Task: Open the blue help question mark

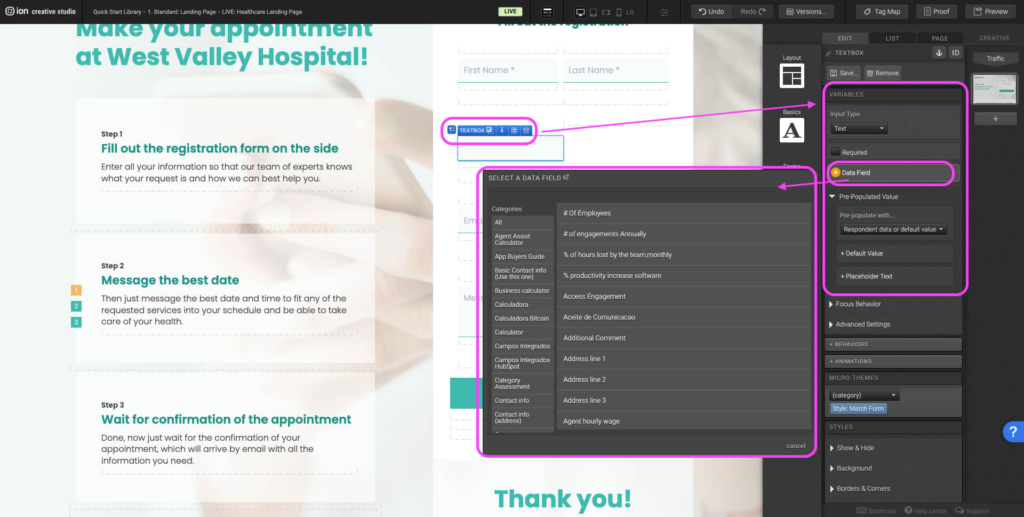Action: [1013, 431]
